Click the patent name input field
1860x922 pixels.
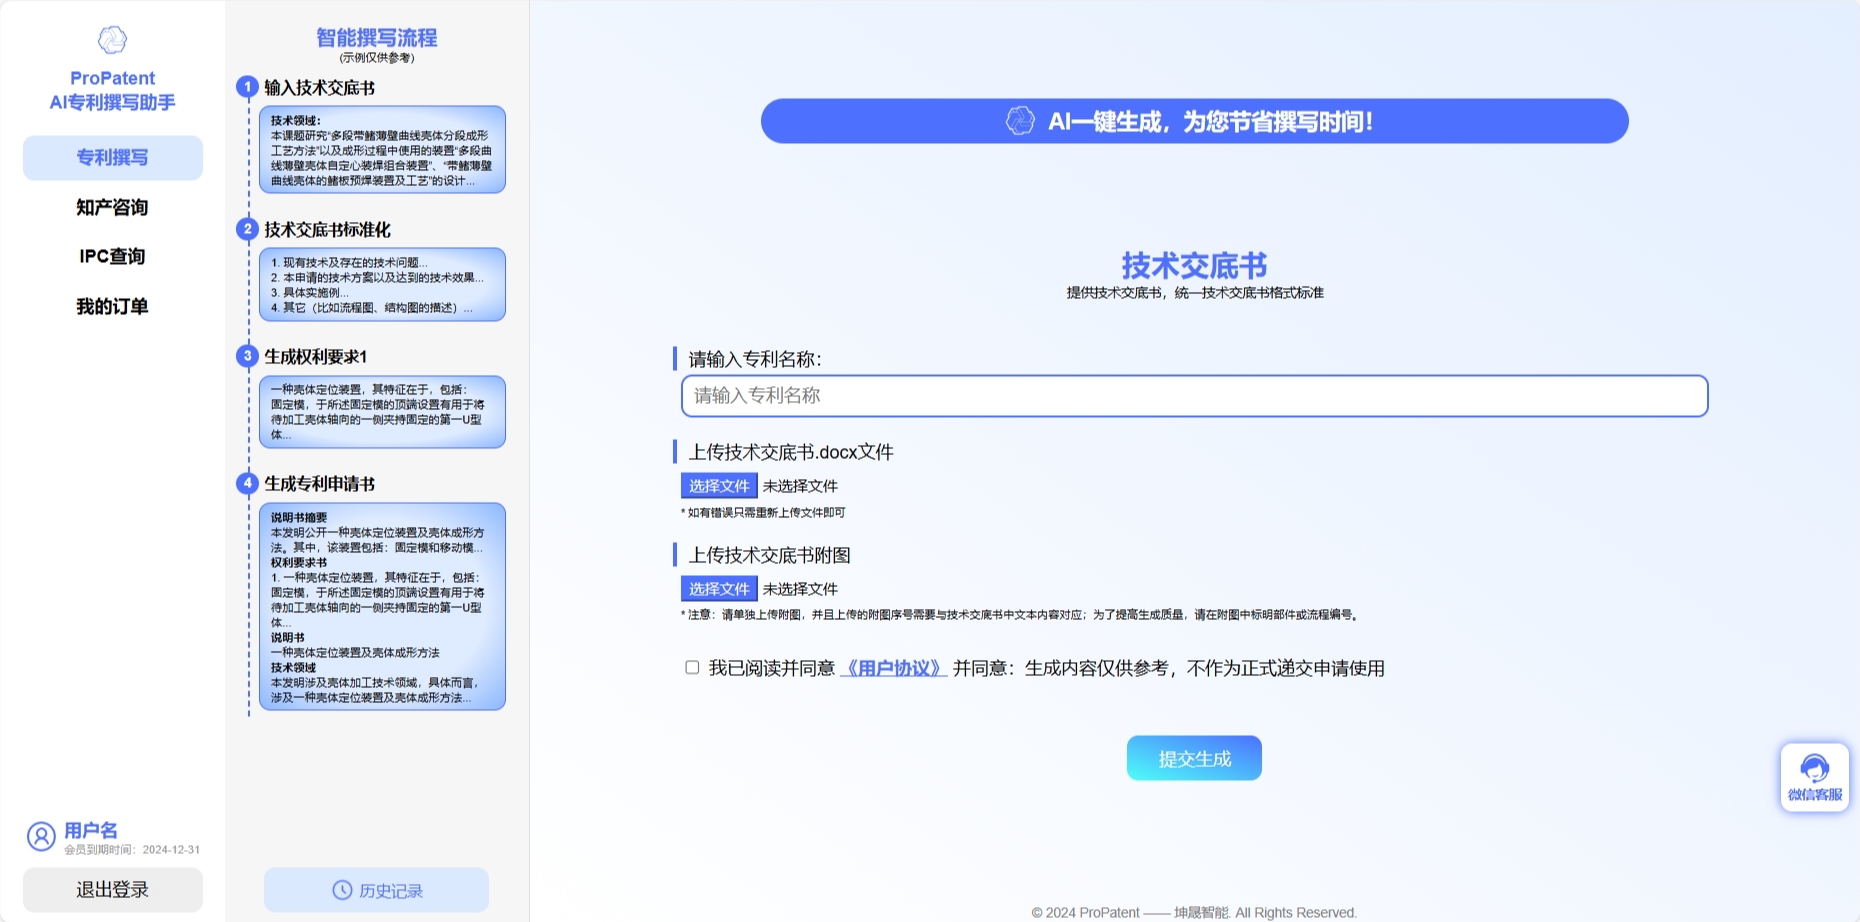click(1192, 396)
